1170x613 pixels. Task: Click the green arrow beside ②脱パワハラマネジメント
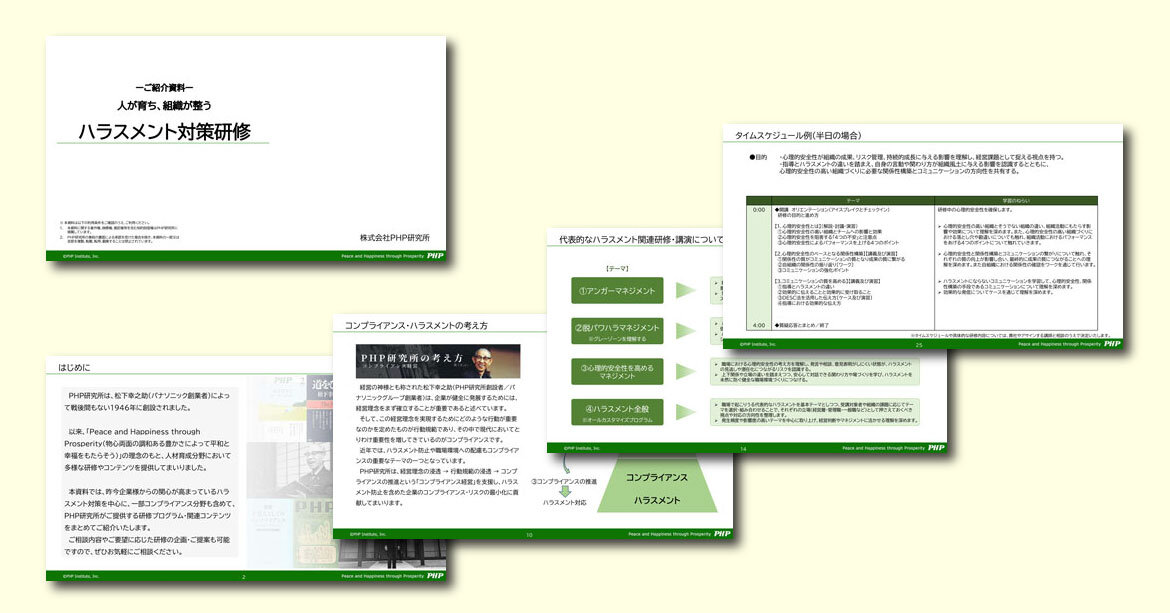(x=685, y=330)
